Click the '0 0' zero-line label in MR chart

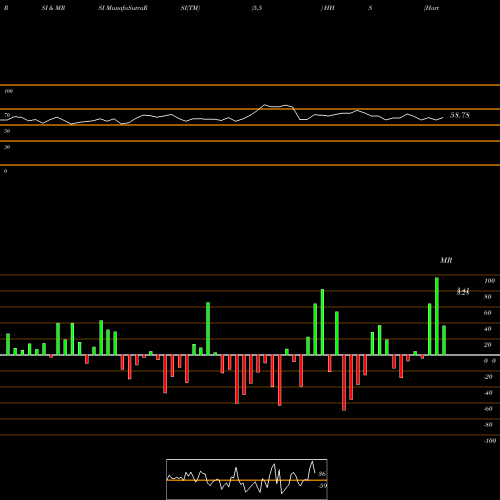(x=490, y=361)
